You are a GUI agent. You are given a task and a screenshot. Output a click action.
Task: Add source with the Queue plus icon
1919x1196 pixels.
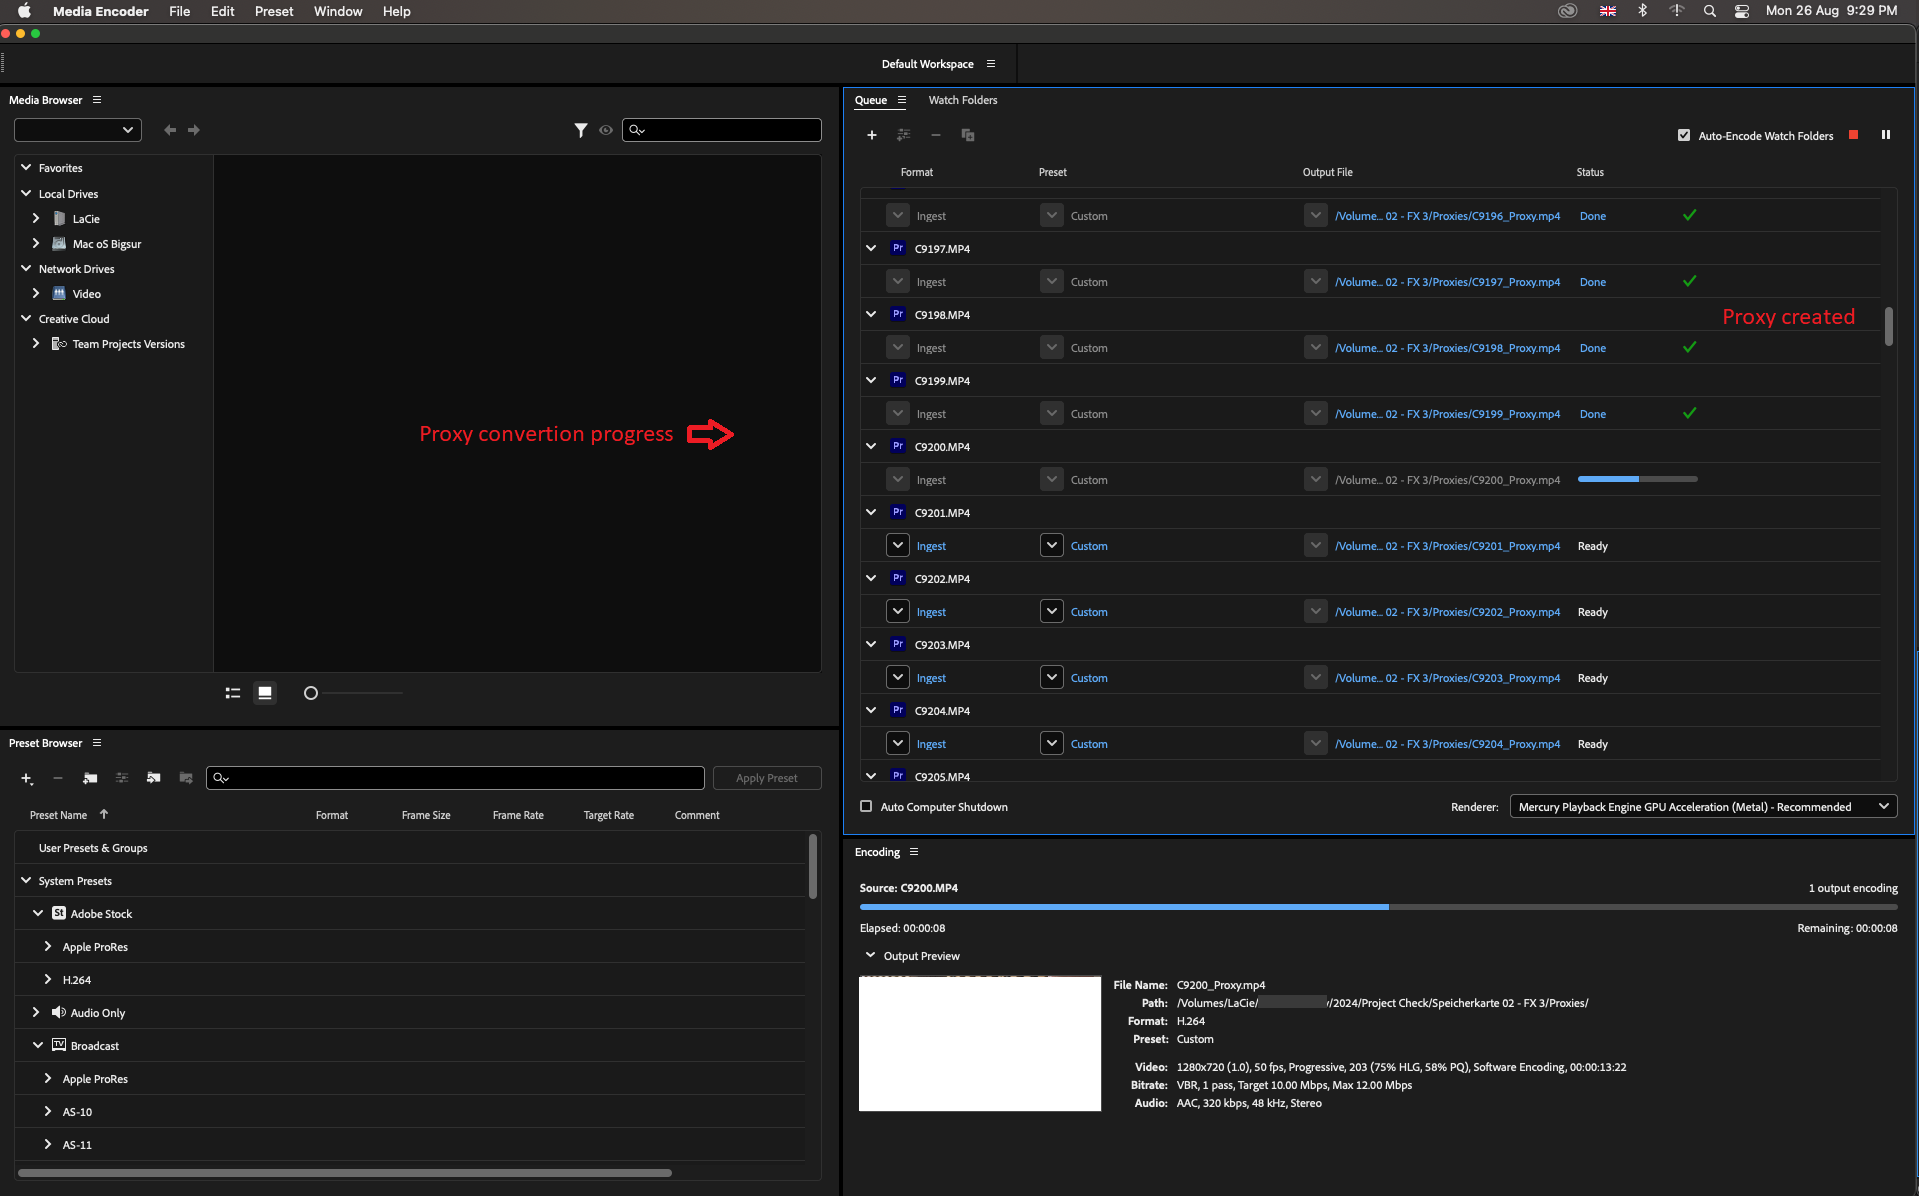click(871, 135)
